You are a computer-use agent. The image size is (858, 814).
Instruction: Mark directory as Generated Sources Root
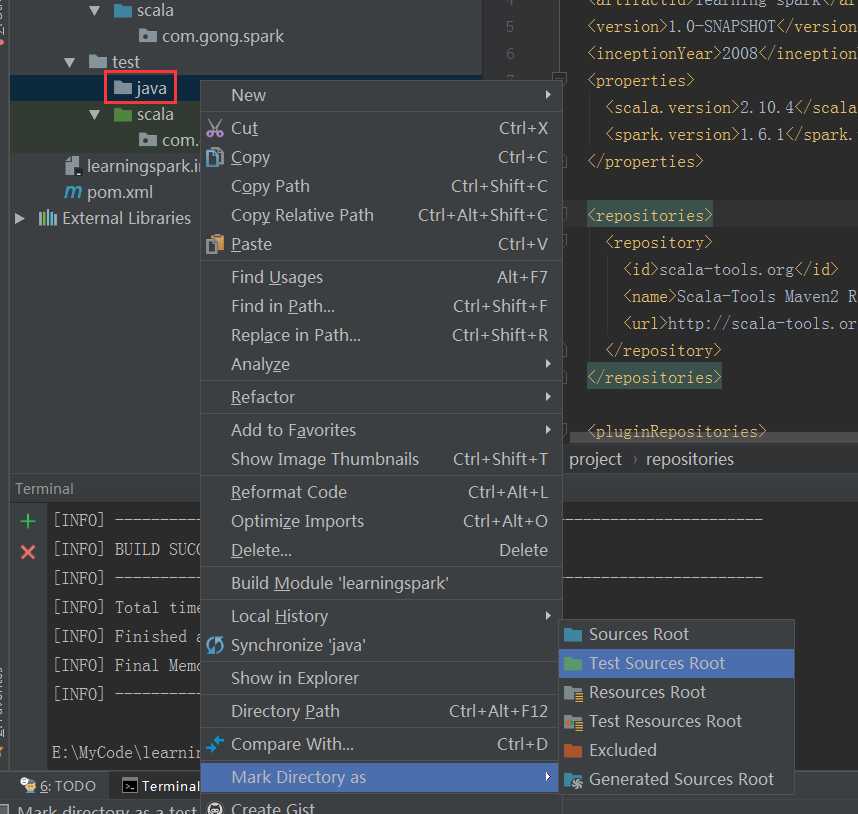(x=676, y=780)
